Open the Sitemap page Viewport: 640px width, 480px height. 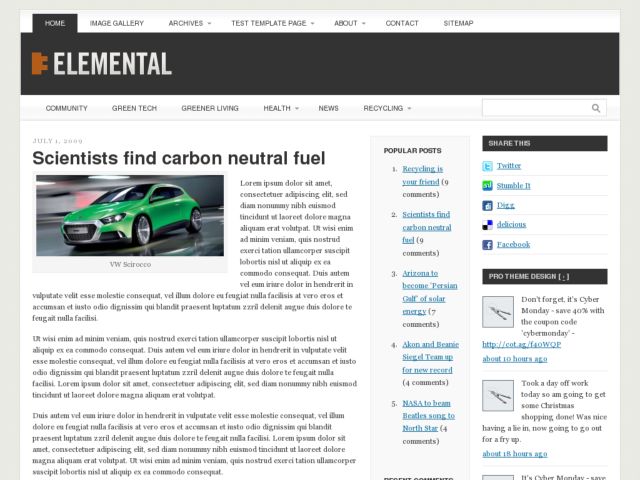458,23
